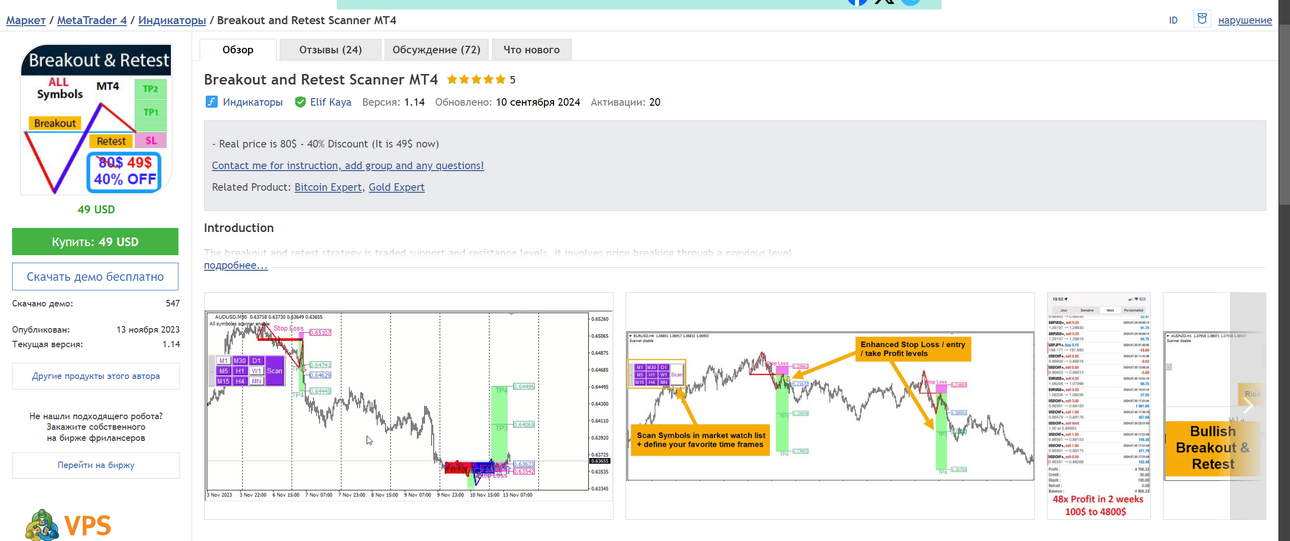Open Другие продукты этого автора
This screenshot has width=1290, height=541.
pos(96,376)
